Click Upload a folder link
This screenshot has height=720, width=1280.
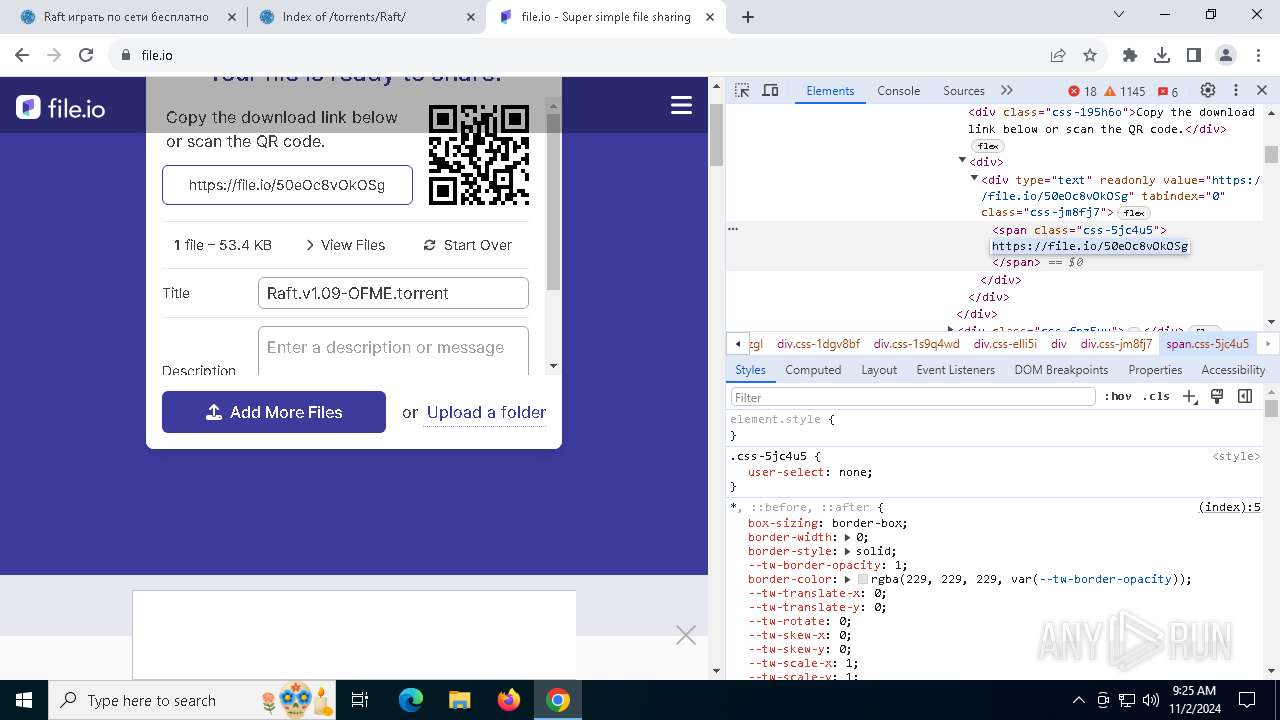click(486, 412)
